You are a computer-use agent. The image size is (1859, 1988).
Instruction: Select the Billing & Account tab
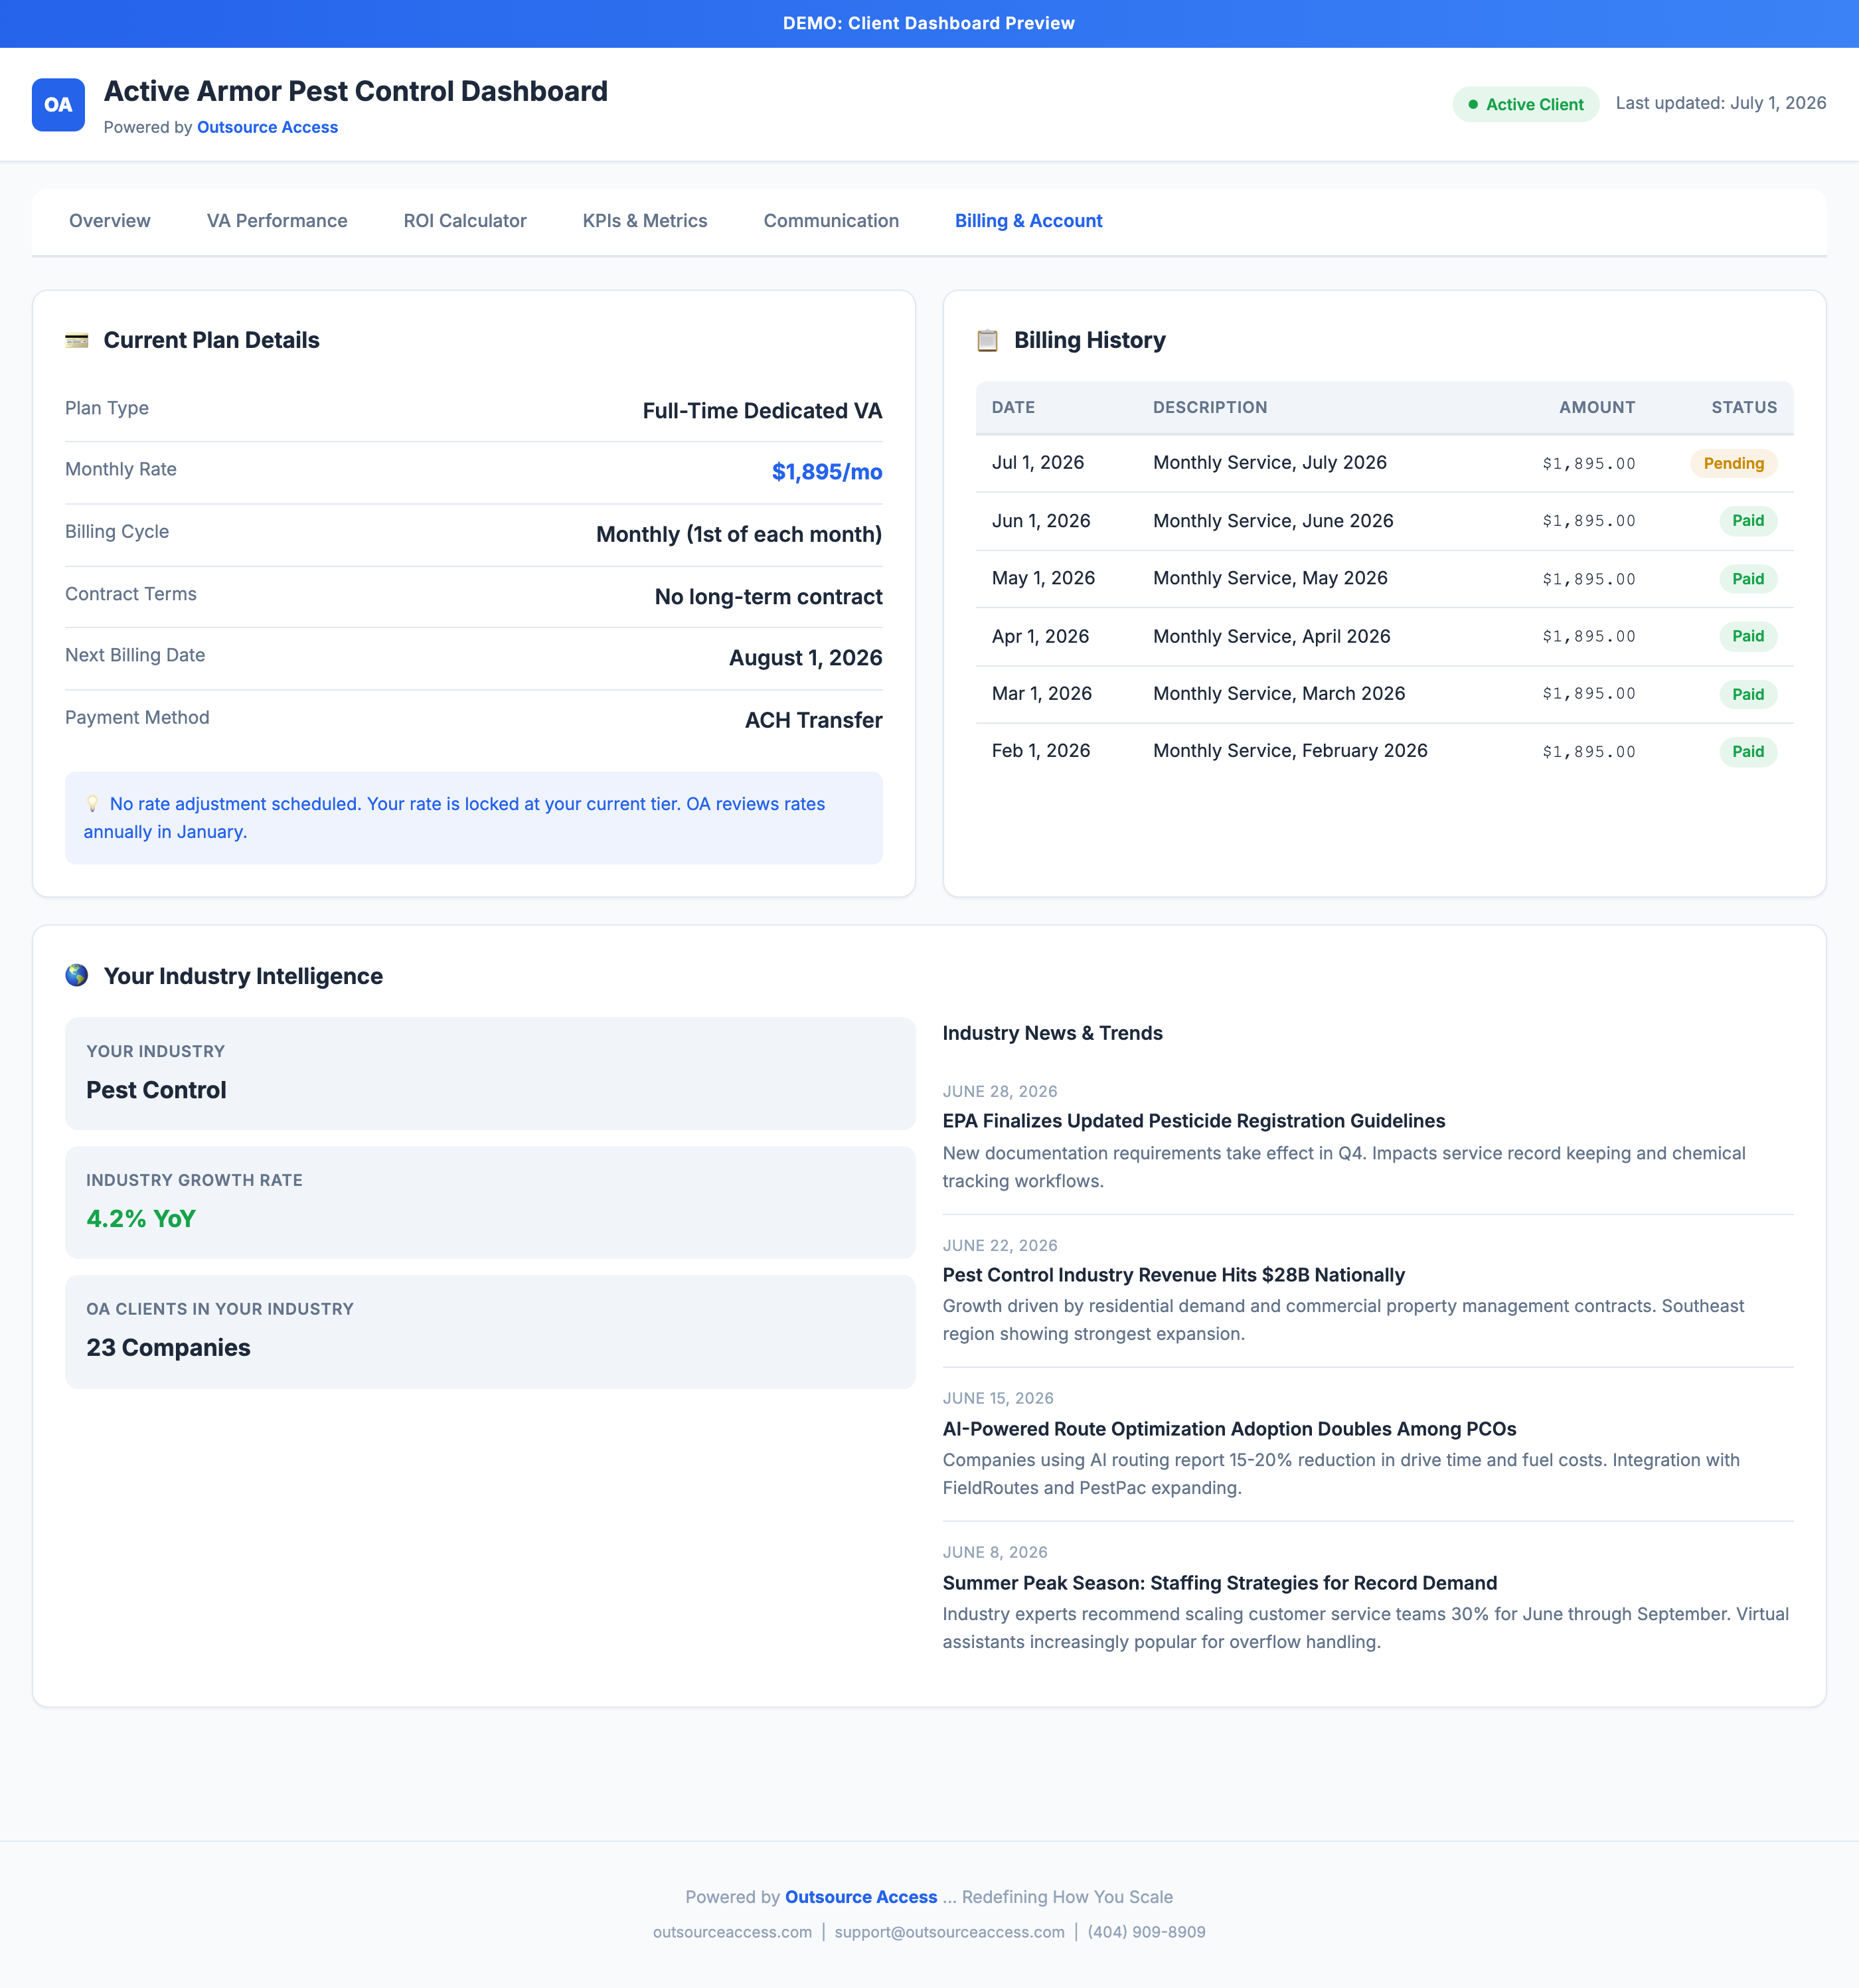pos(1028,221)
